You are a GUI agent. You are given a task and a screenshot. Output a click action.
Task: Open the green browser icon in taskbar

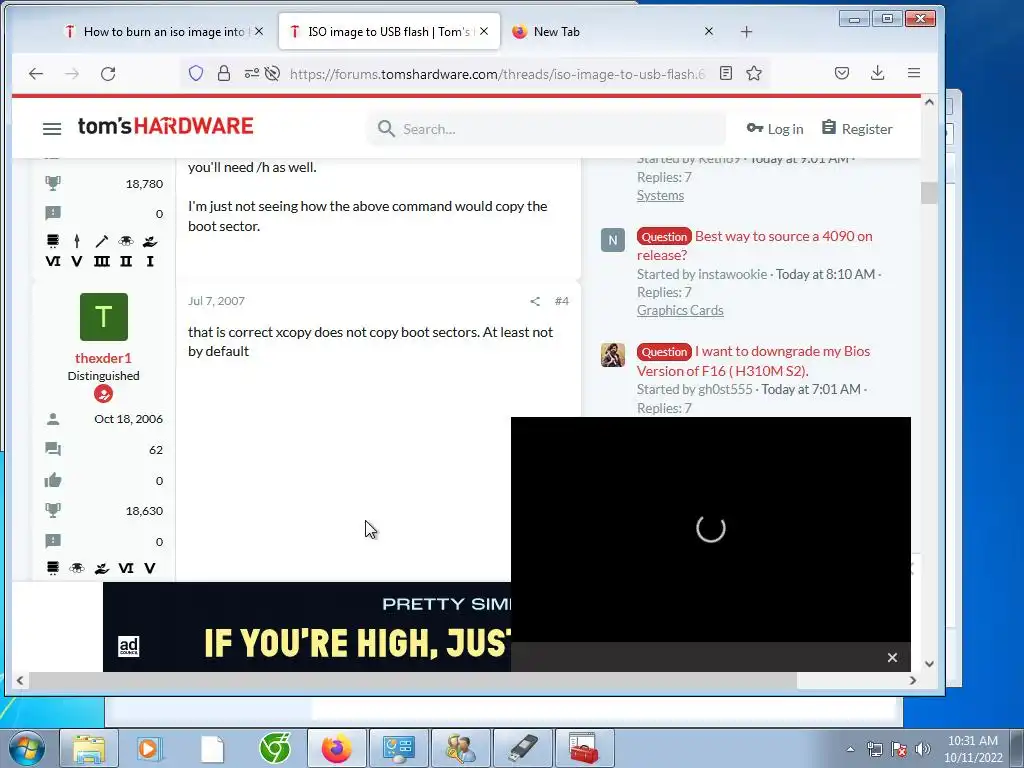[275, 748]
